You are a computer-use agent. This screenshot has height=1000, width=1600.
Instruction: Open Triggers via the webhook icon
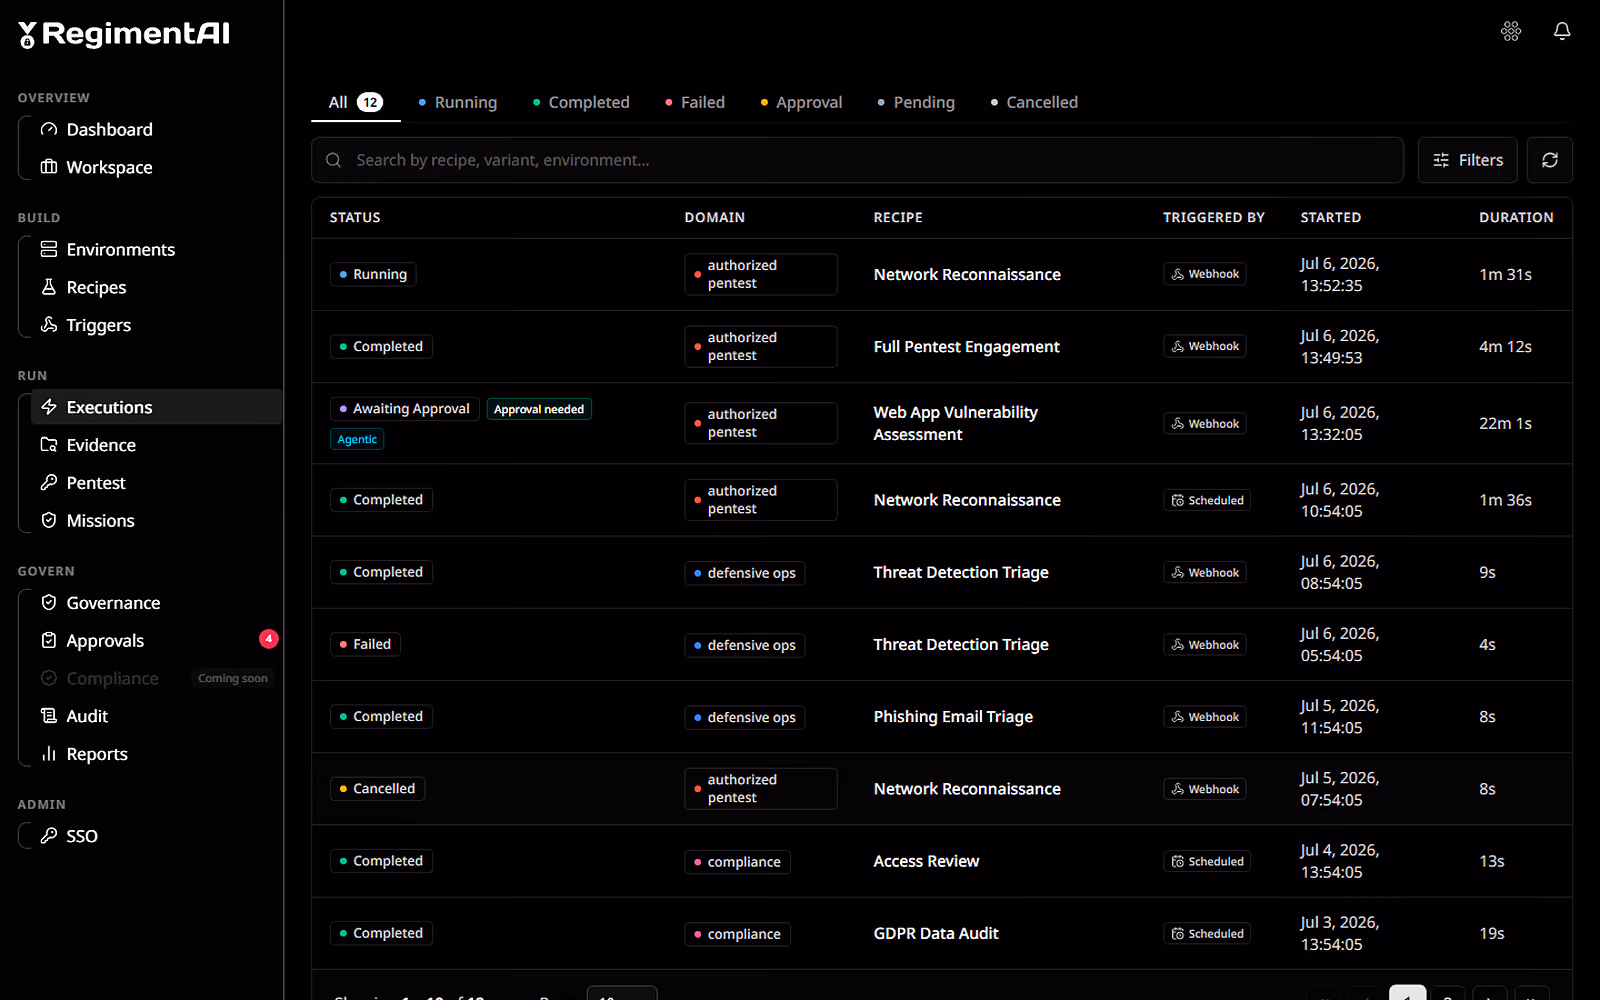tap(48, 325)
